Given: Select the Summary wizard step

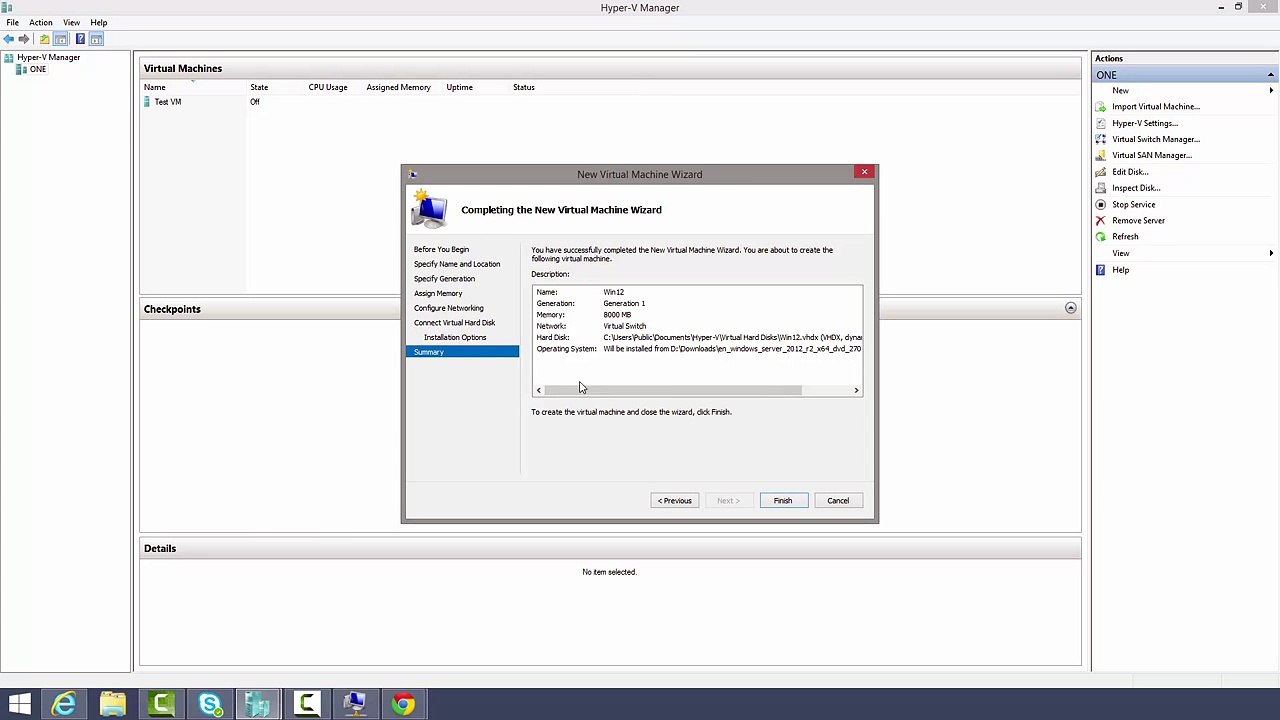Looking at the screenshot, I should (x=463, y=352).
